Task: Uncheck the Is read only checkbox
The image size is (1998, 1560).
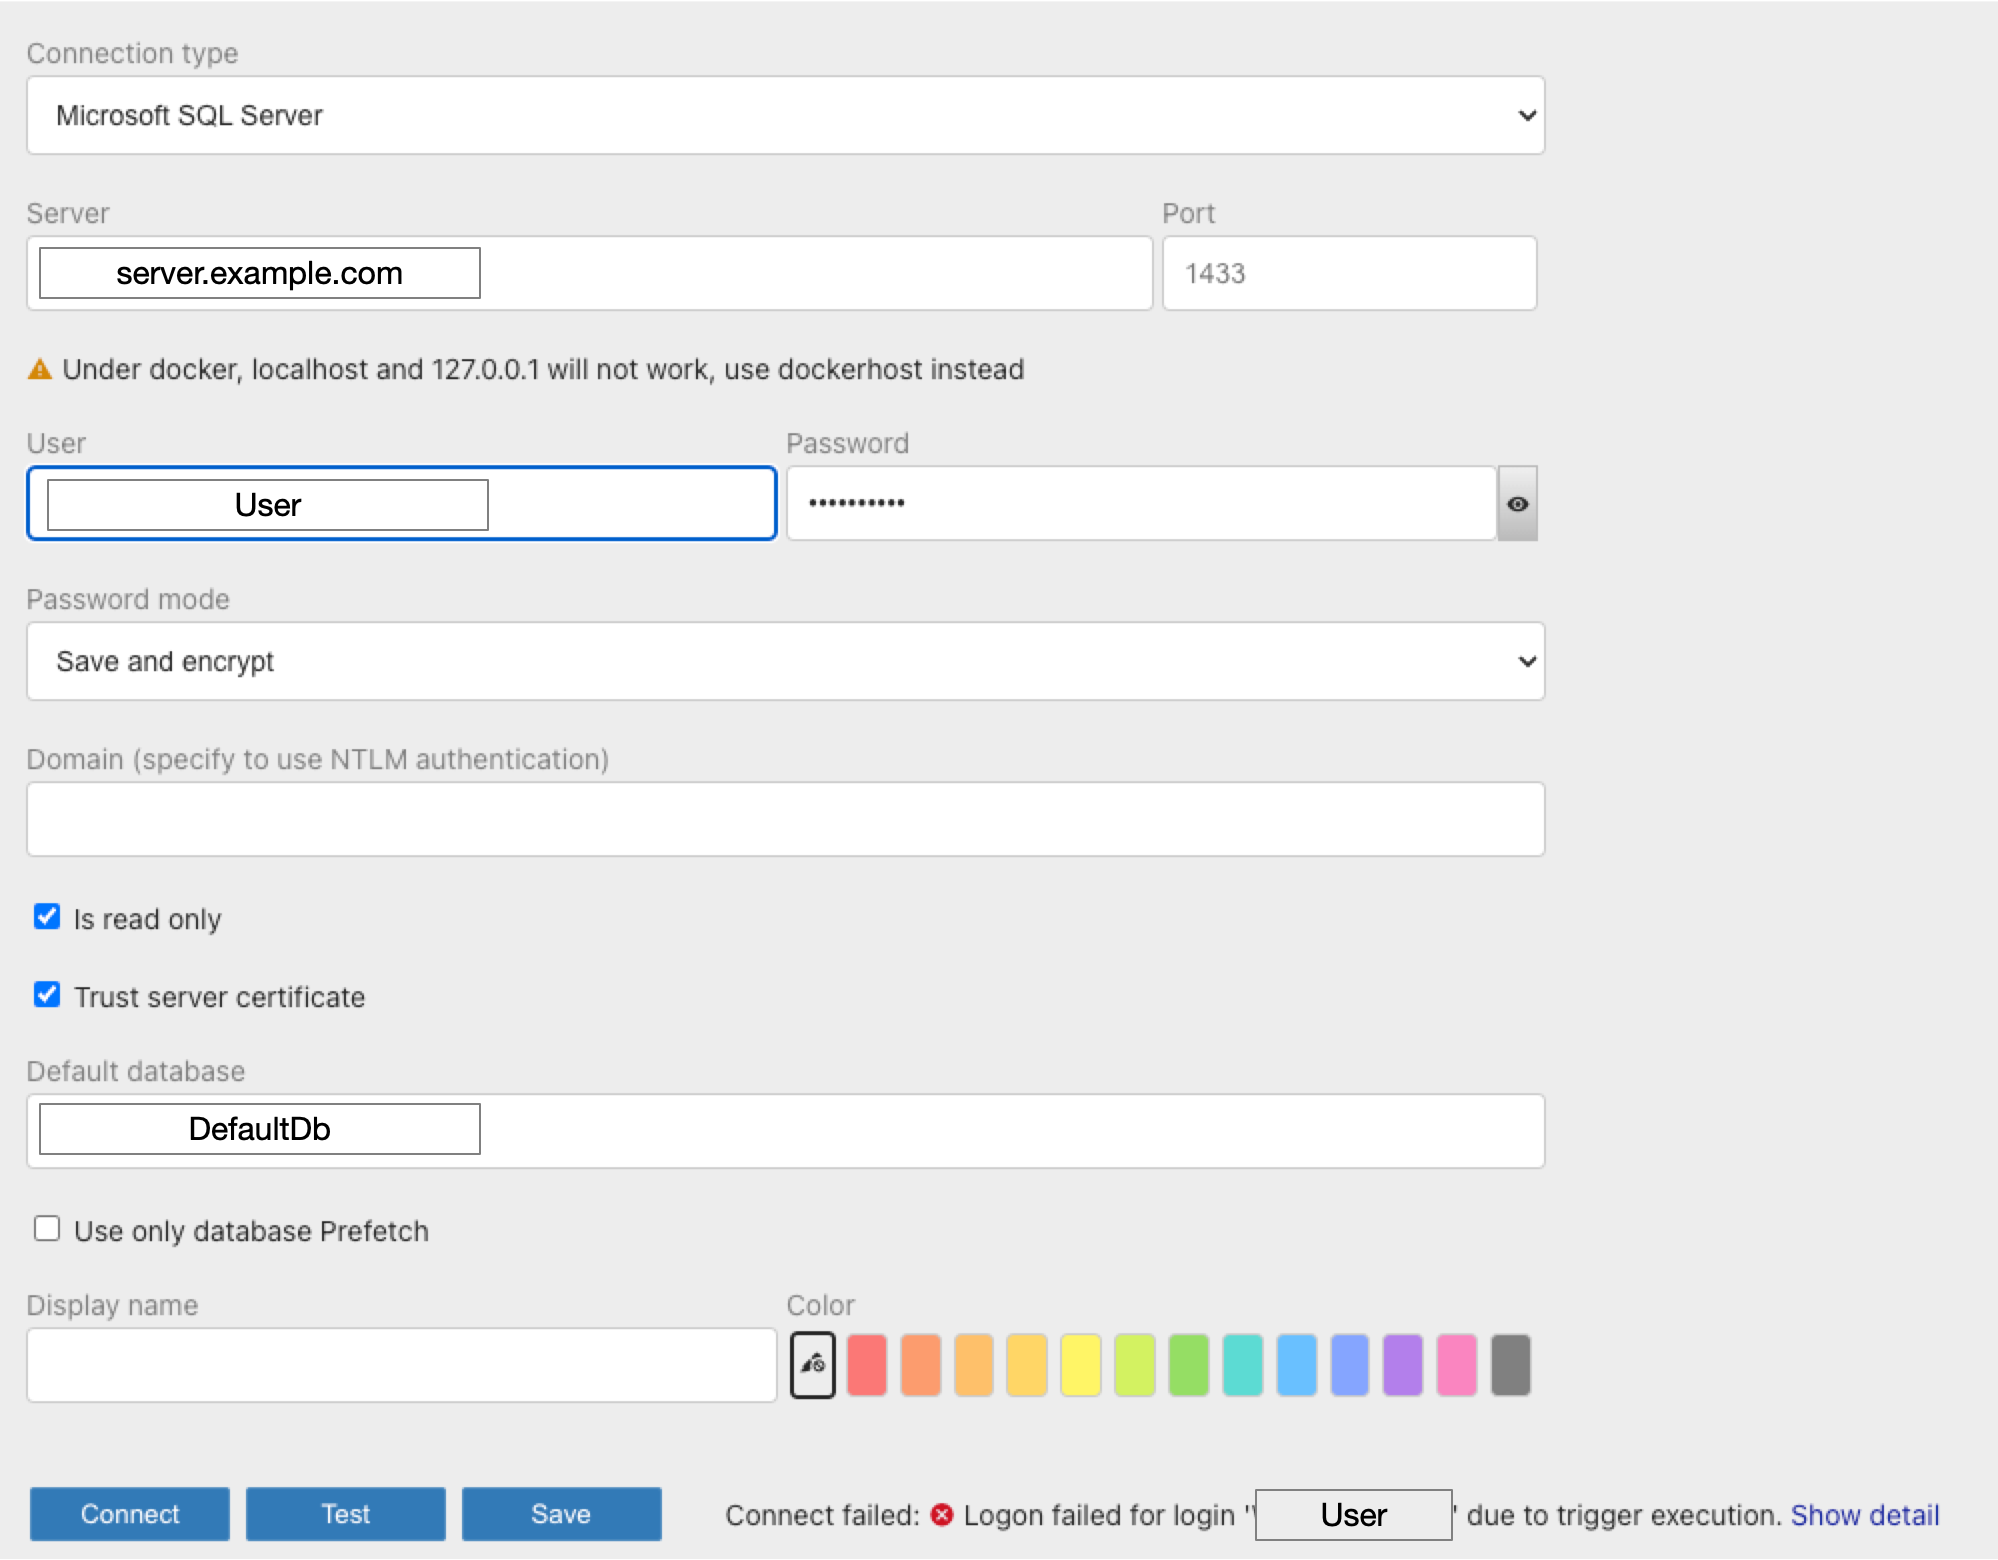Action: (47, 917)
